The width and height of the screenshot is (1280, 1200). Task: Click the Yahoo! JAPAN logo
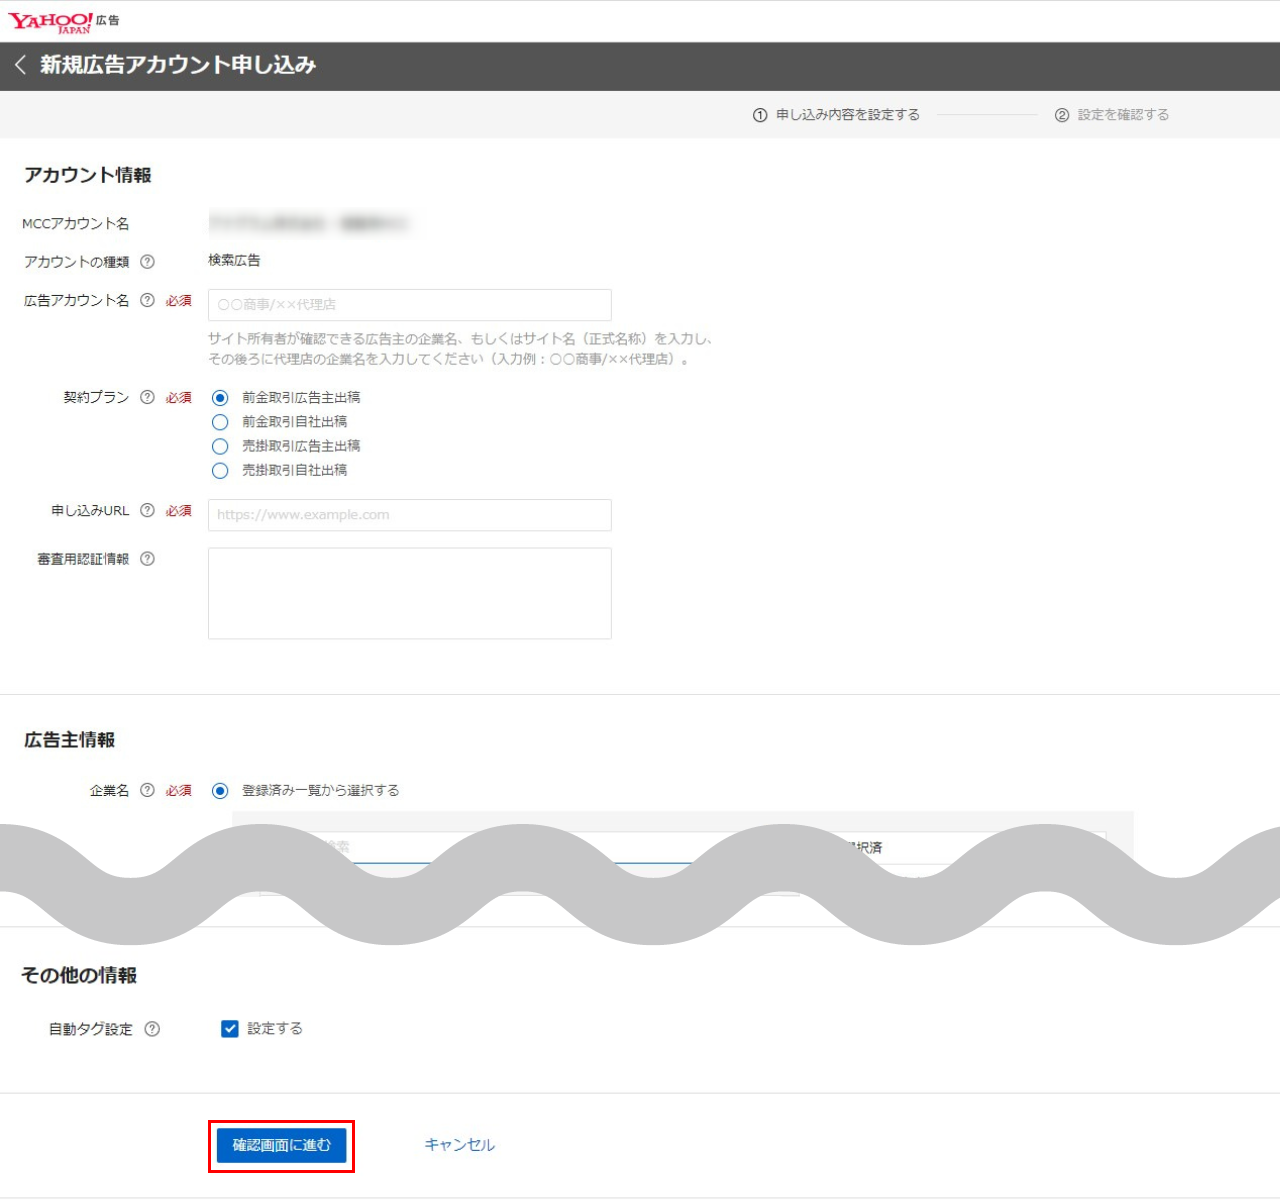(51, 22)
